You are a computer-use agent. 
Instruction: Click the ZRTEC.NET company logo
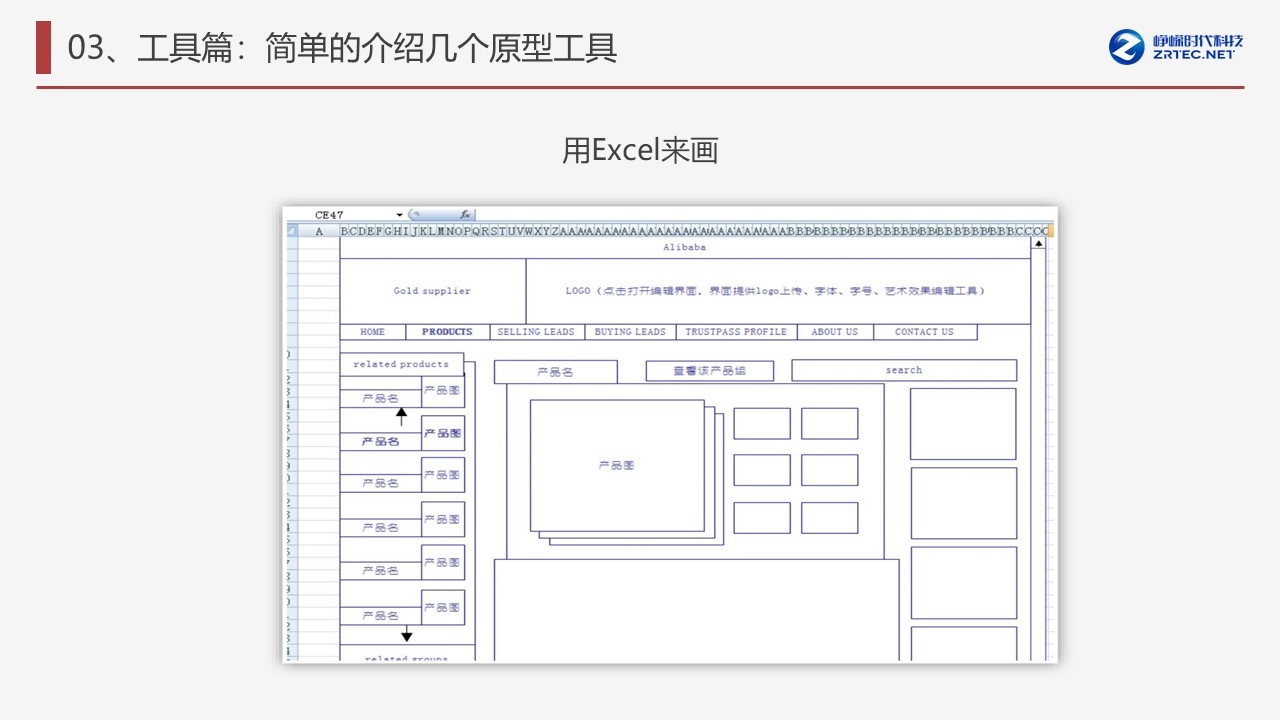1176,46
